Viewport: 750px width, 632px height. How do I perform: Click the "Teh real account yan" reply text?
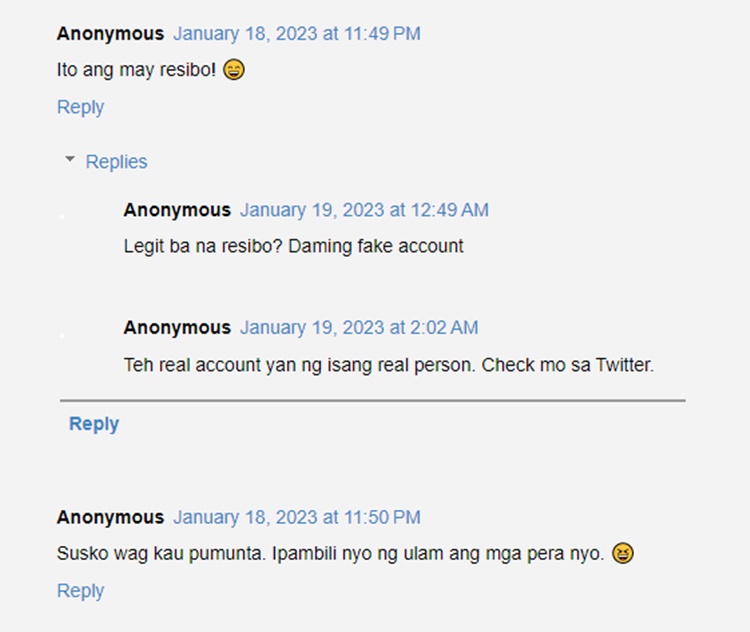[388, 365]
